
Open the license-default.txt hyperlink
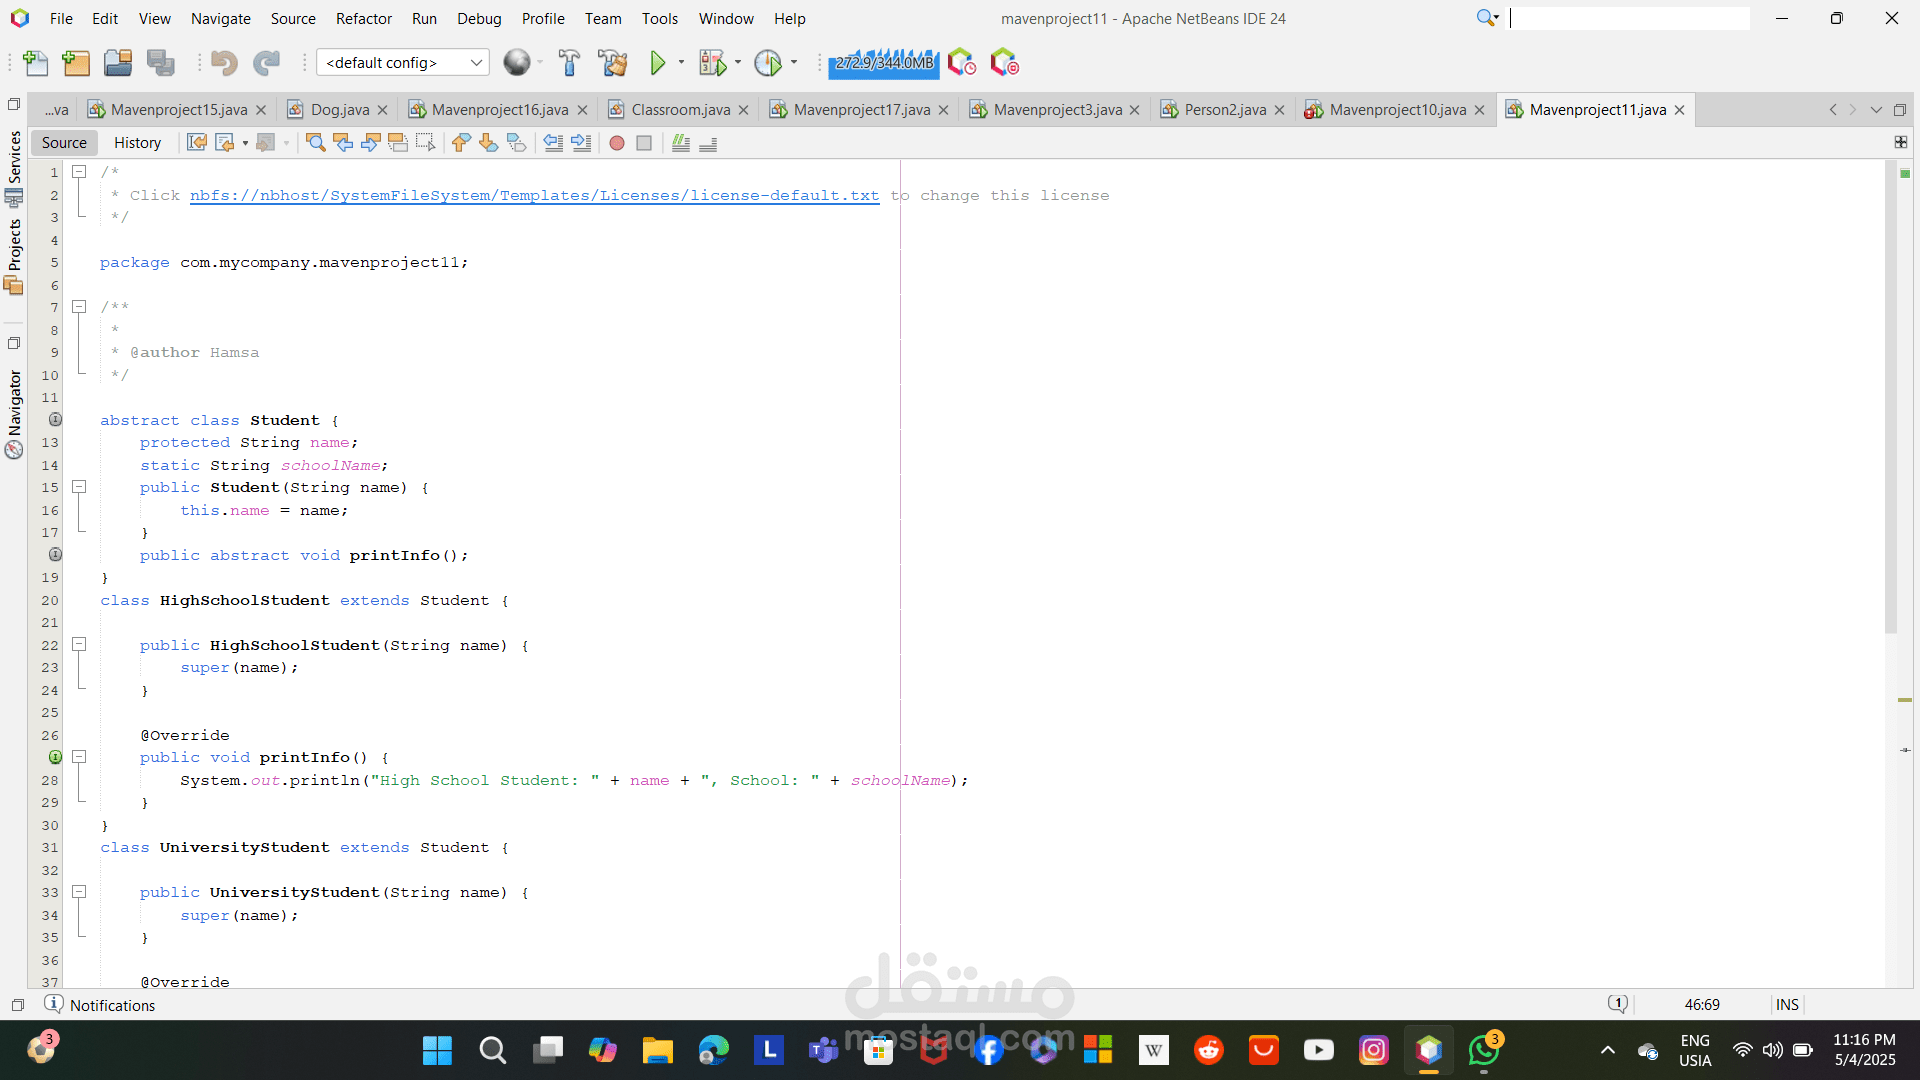click(534, 195)
